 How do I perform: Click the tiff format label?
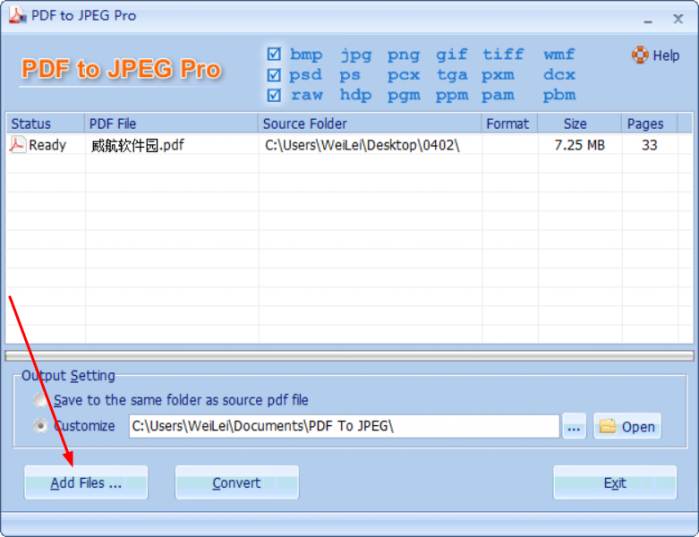(x=503, y=54)
